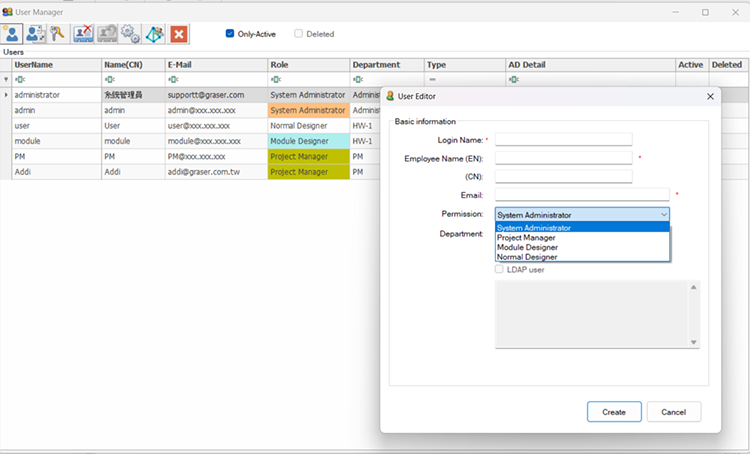Viewport: 750px width, 454px height.
Task: Click the (CN) name input field
Action: click(x=563, y=177)
